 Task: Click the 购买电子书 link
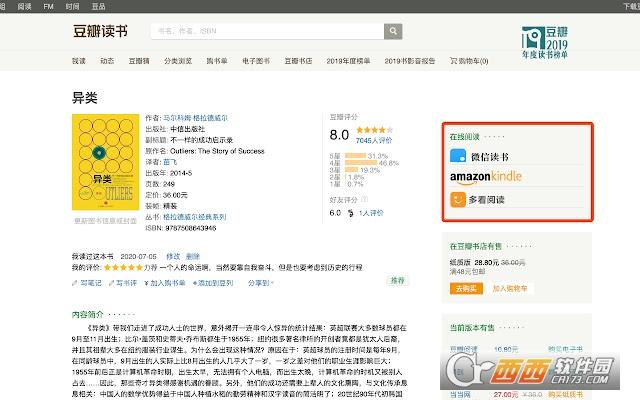[x=565, y=349]
